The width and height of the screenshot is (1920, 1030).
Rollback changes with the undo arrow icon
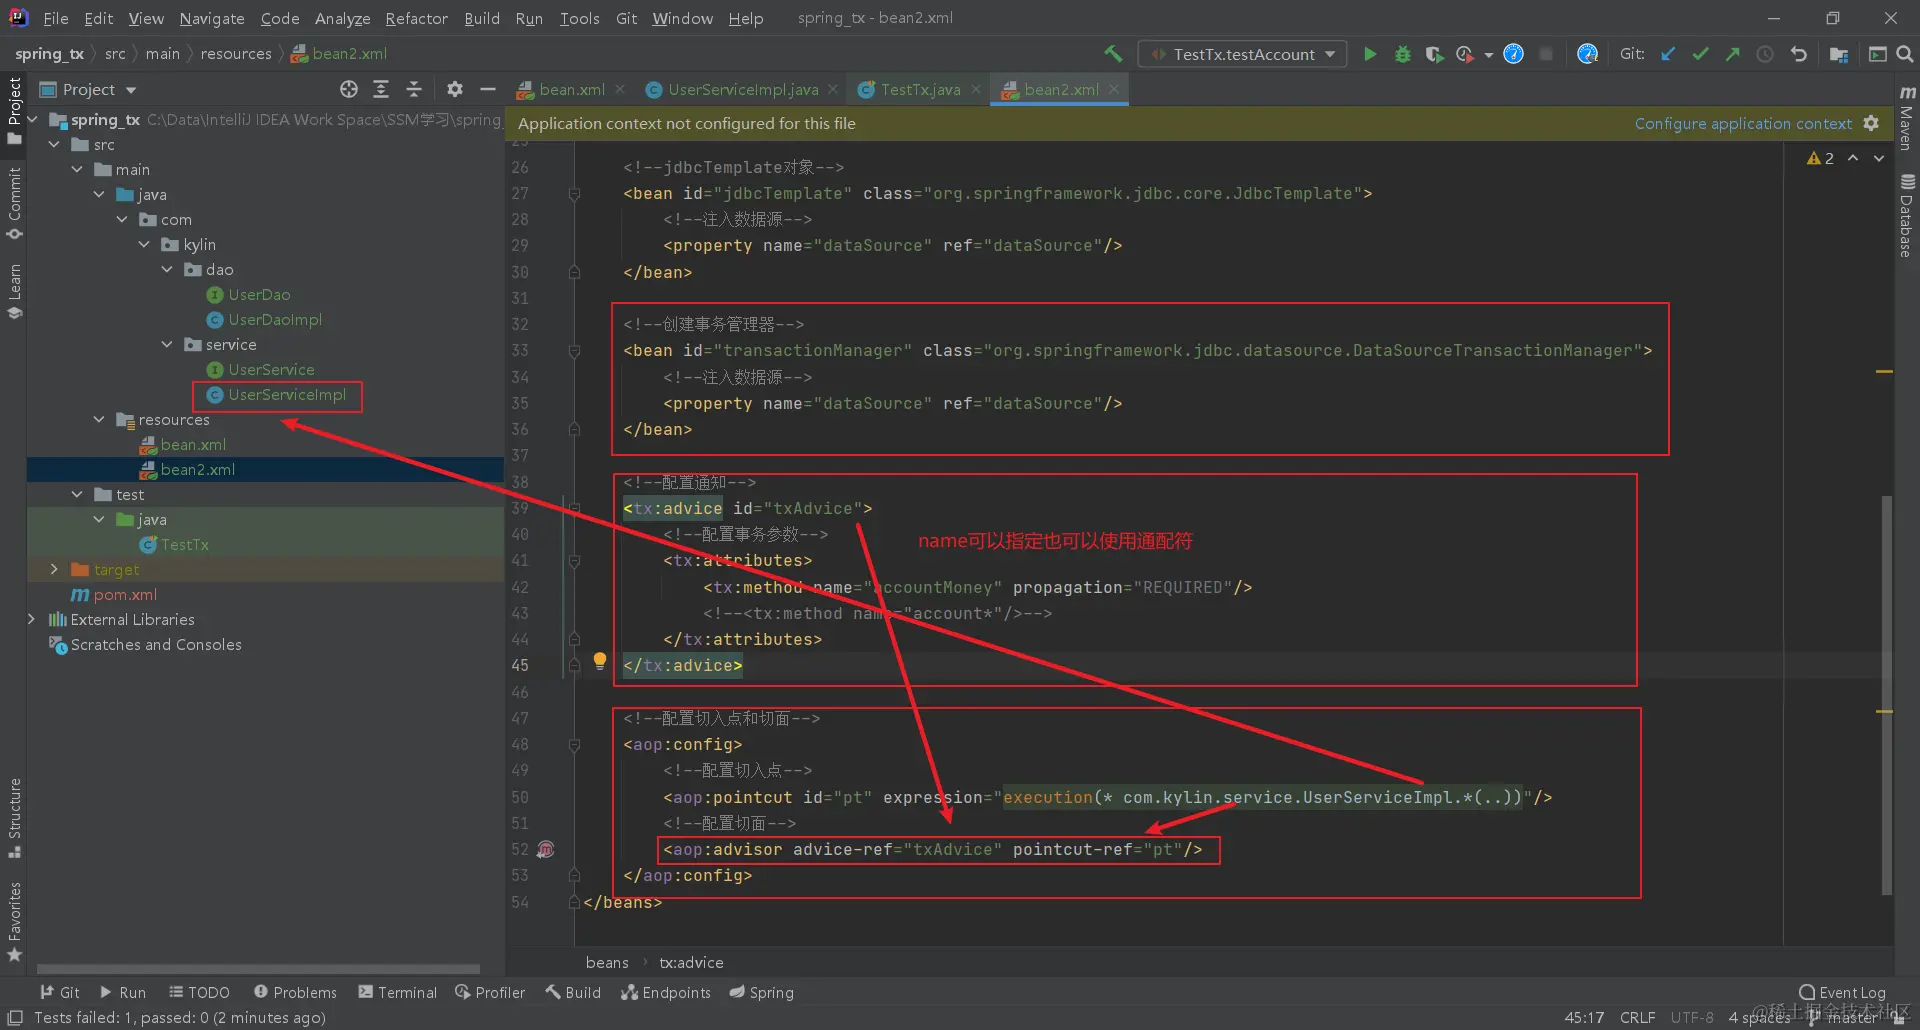click(1798, 54)
